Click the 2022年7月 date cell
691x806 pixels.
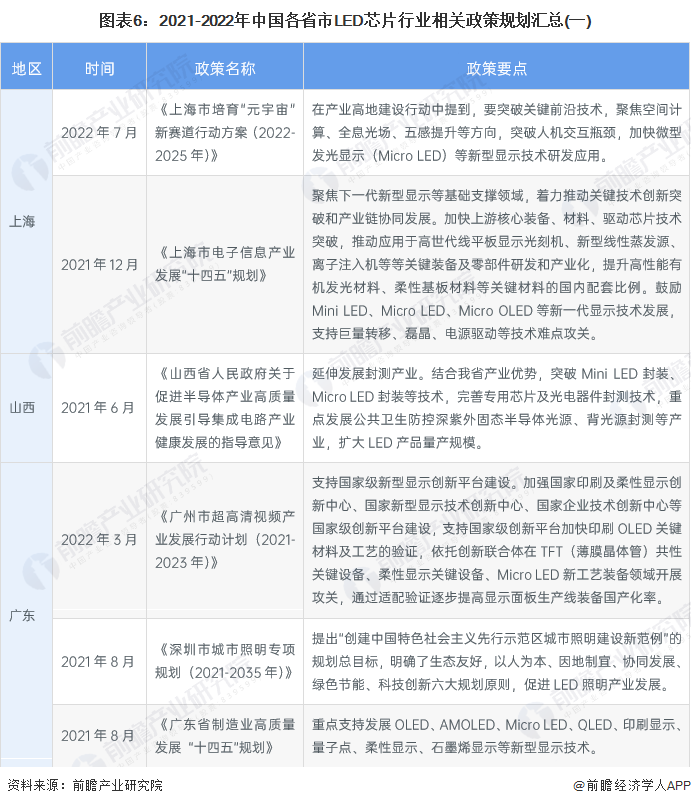[x=99, y=133]
